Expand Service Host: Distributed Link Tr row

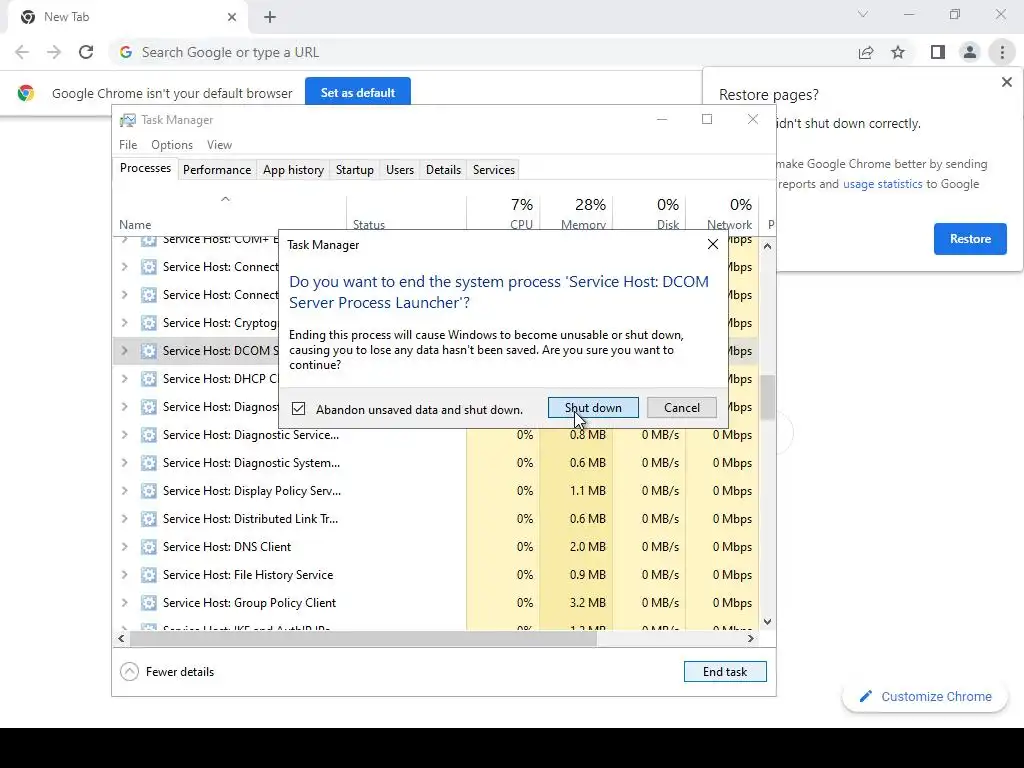pyautogui.click(x=125, y=519)
